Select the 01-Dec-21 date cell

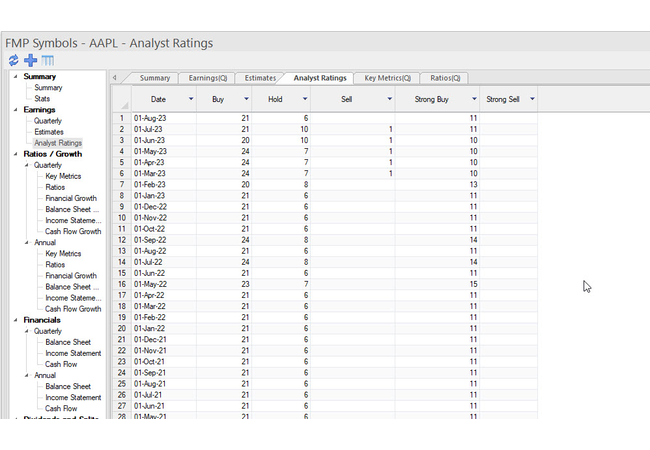click(164, 339)
